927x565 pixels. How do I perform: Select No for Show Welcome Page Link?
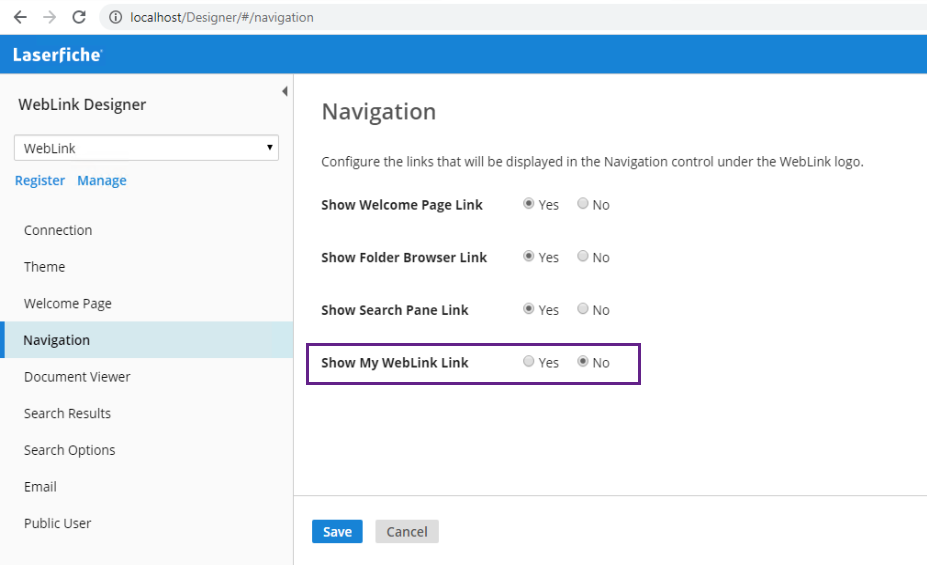pos(582,203)
